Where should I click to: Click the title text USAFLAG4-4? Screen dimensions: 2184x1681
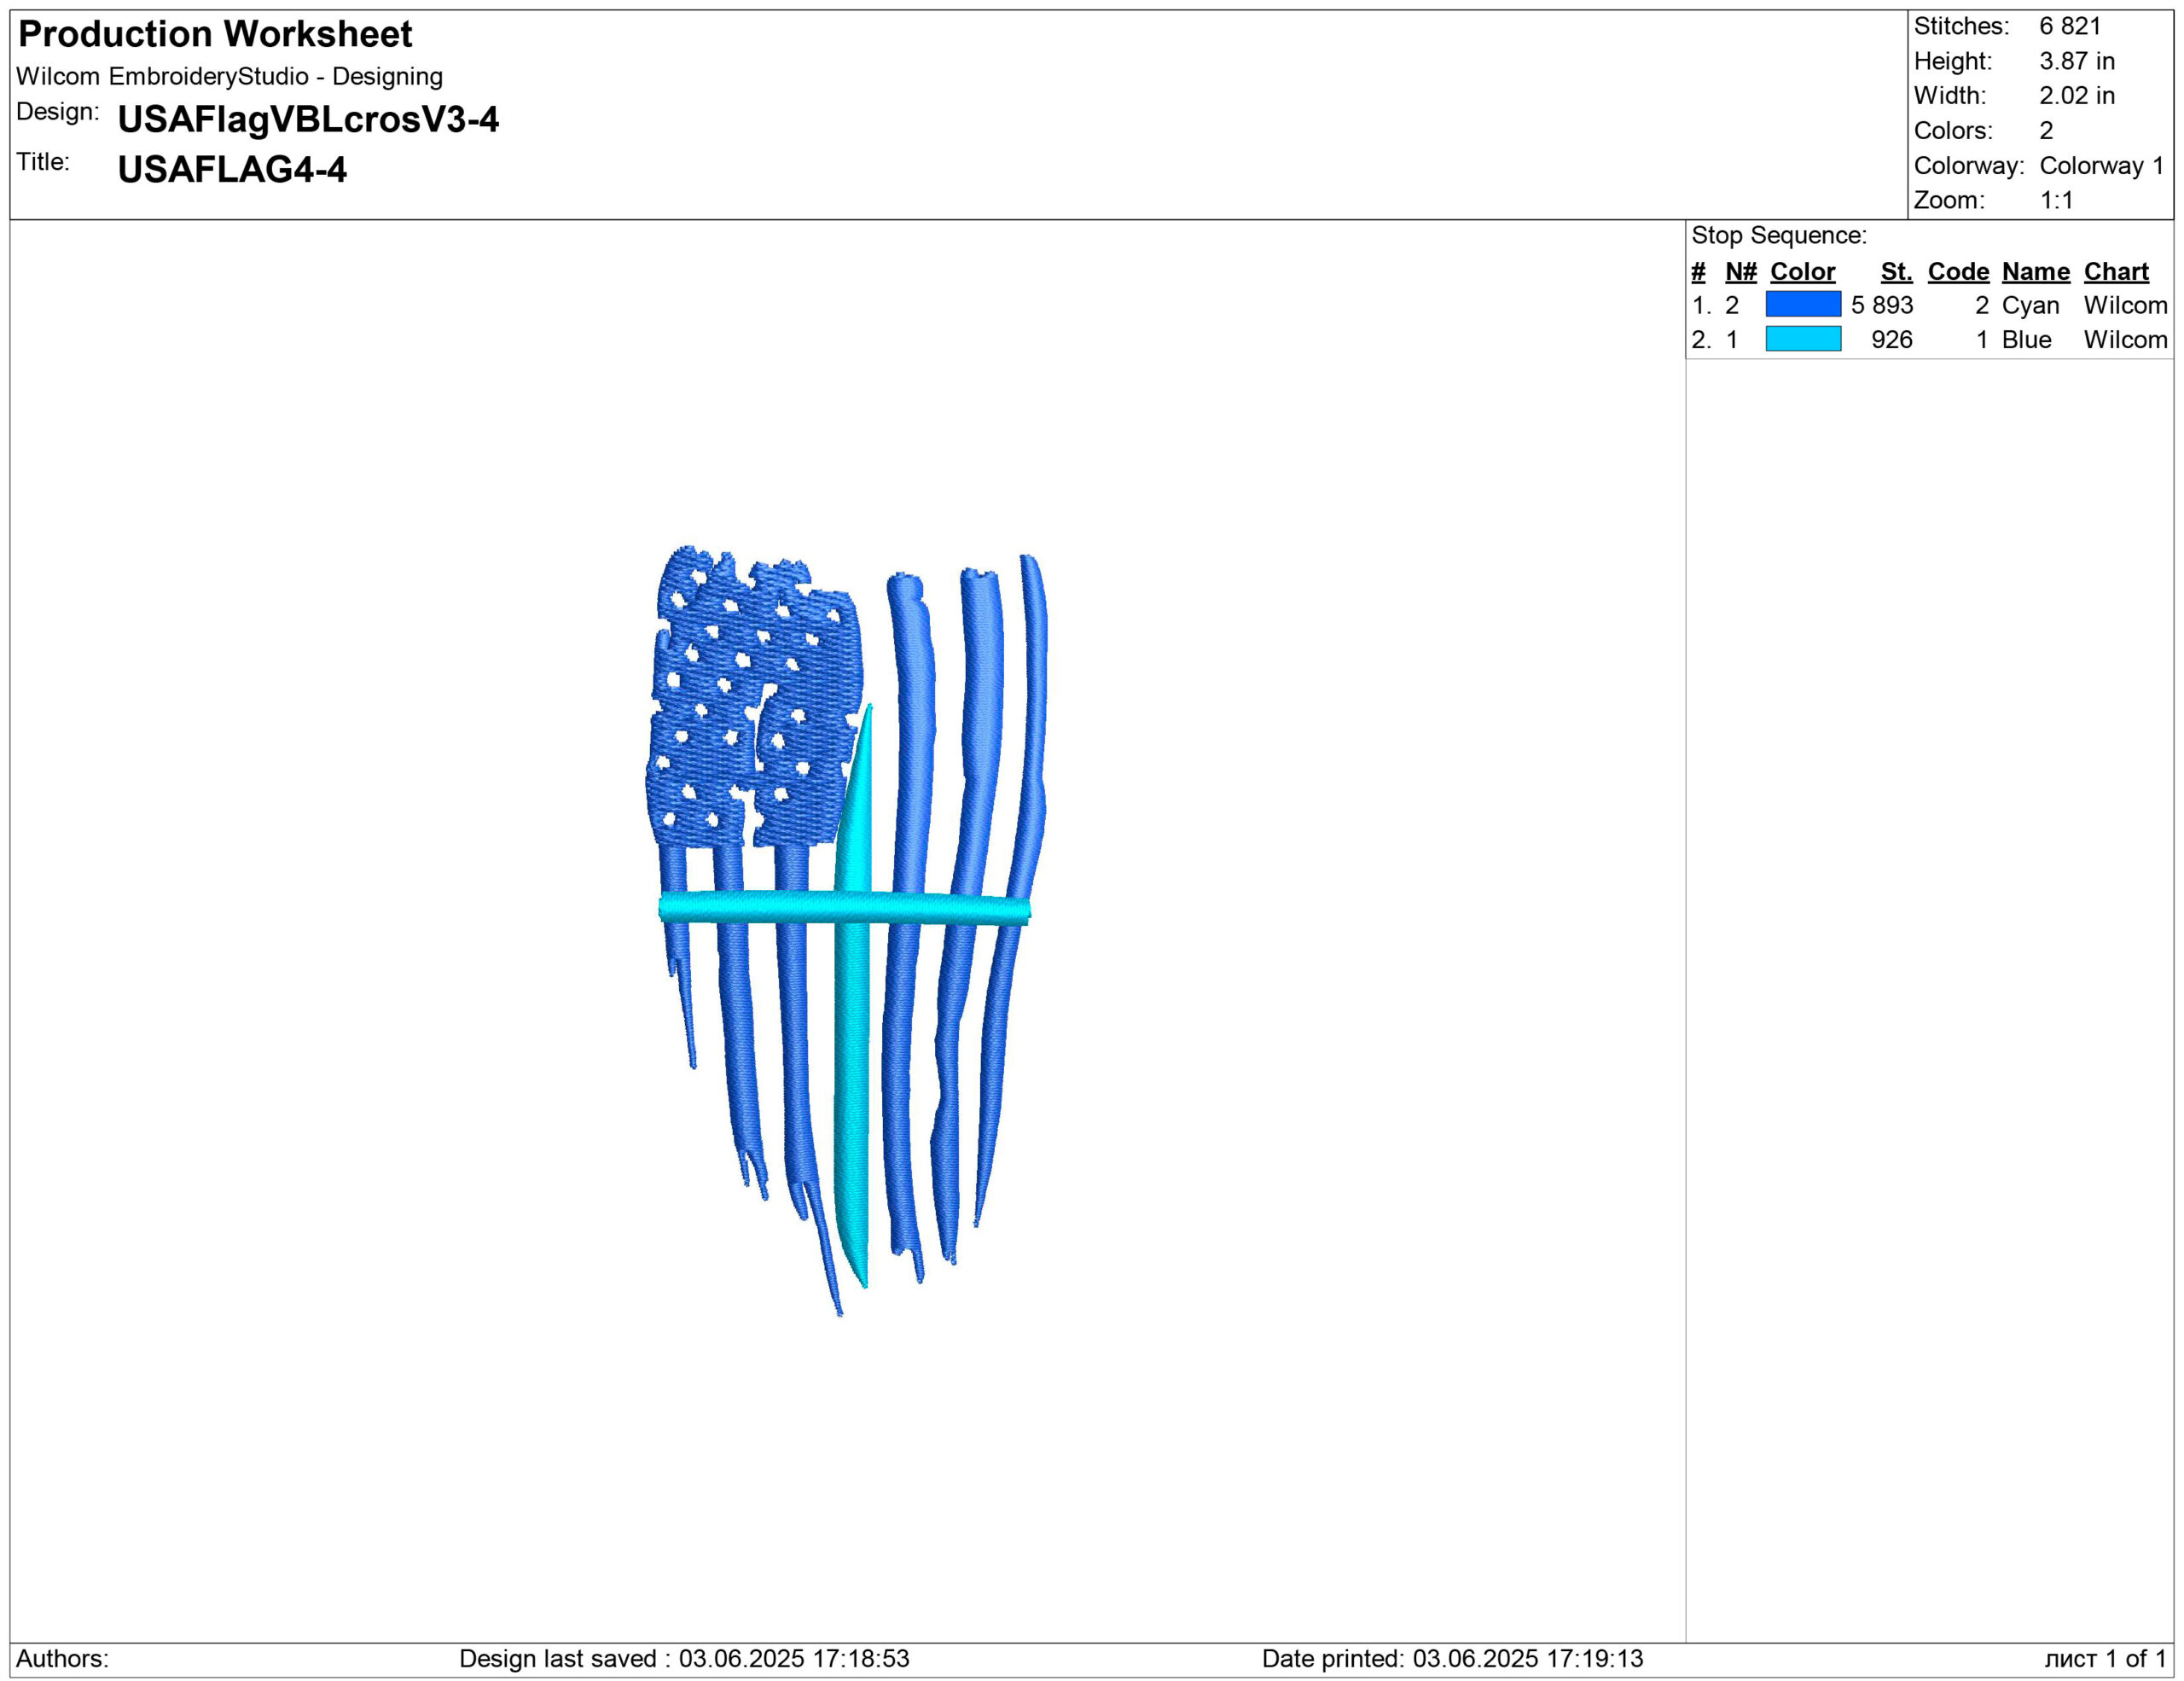pyautogui.click(x=231, y=169)
